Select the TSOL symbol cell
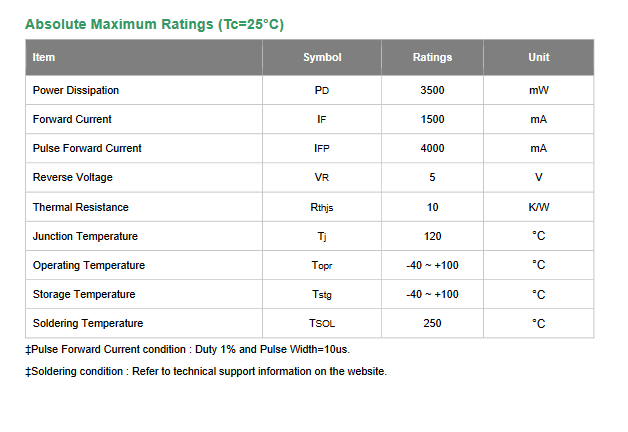The image size is (628, 432). click(x=322, y=323)
